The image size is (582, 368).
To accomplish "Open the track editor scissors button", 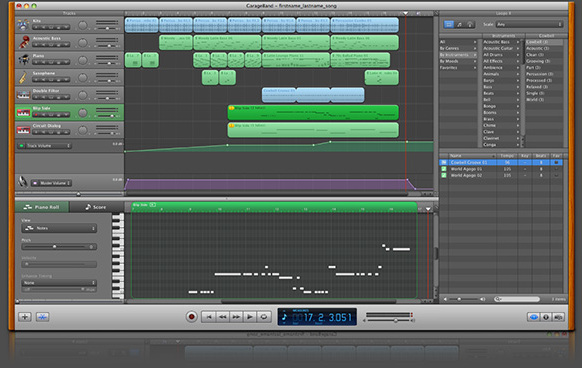I will (43, 317).
